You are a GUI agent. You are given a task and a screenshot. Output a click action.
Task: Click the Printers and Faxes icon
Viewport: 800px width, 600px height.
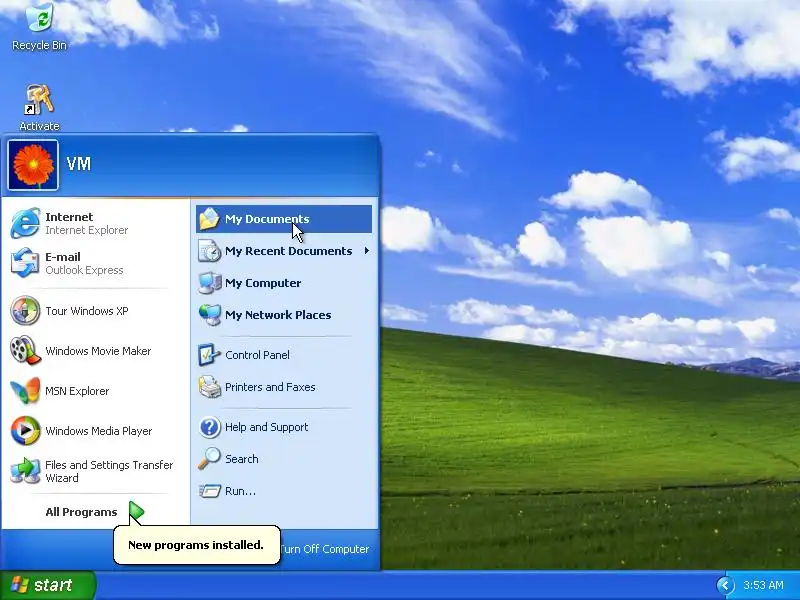pyautogui.click(x=209, y=387)
